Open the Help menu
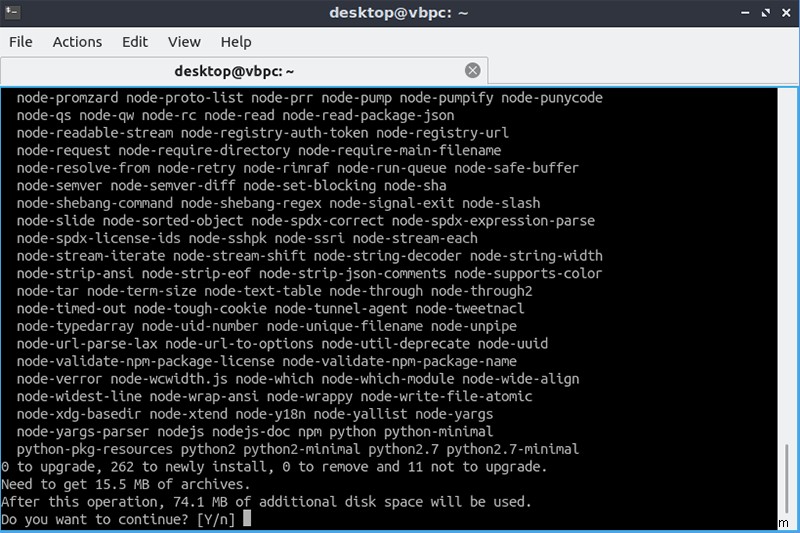Viewport: 800px width, 533px height. point(236,42)
